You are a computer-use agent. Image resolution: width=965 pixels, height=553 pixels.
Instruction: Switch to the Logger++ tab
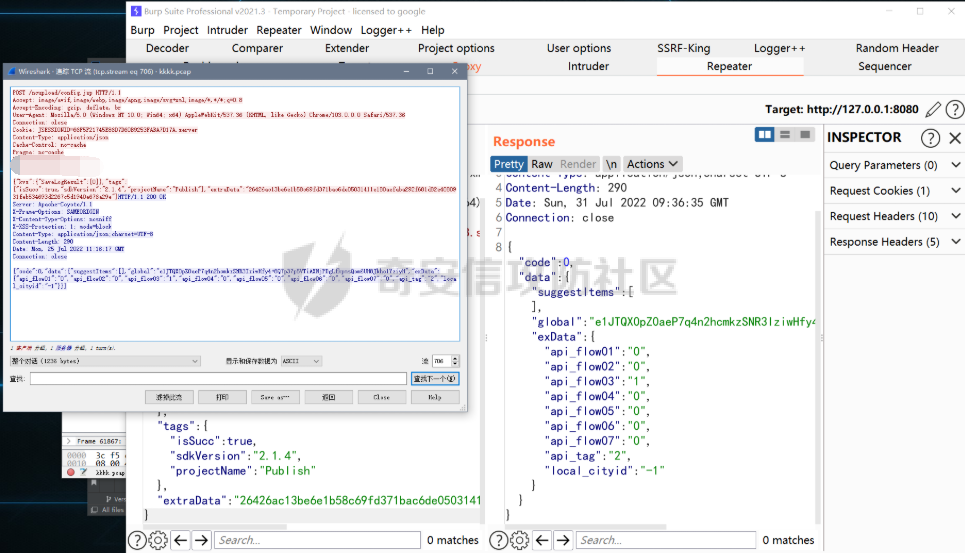(779, 48)
